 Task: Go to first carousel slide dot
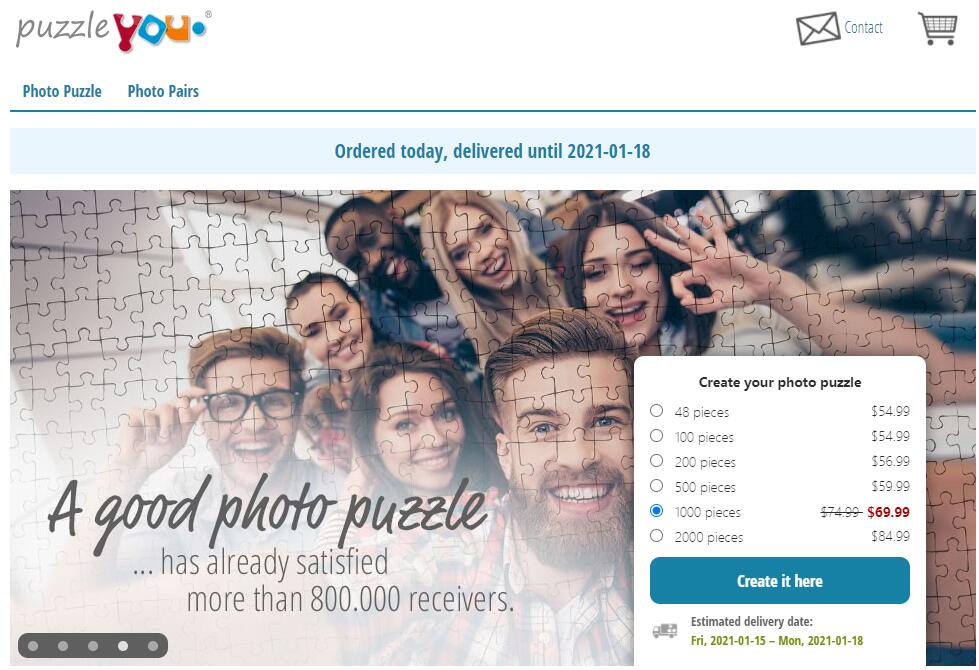33,646
